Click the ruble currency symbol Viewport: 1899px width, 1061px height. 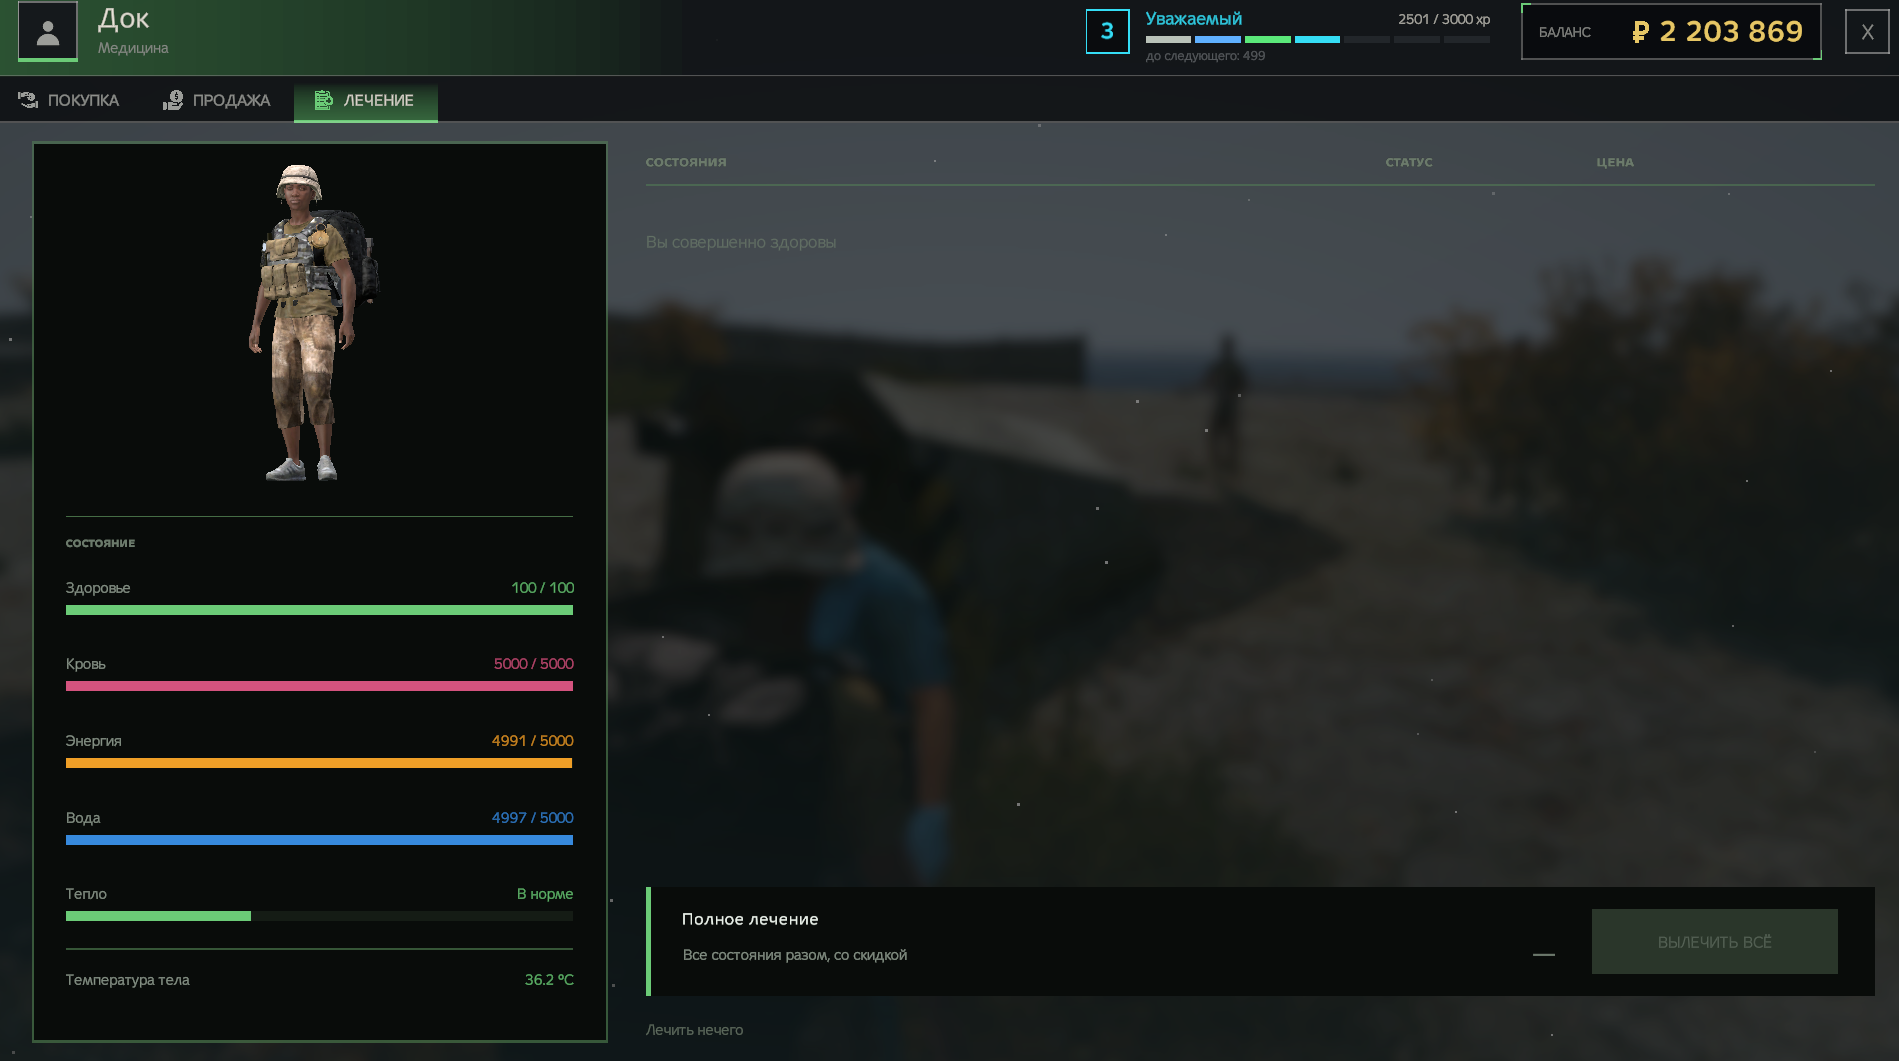point(1640,32)
